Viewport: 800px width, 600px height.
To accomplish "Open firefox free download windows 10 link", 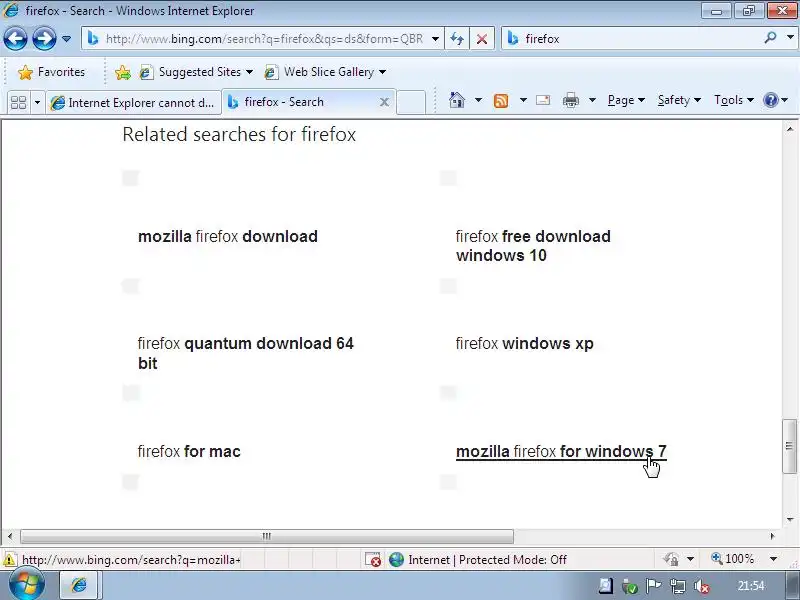I will click(x=533, y=245).
